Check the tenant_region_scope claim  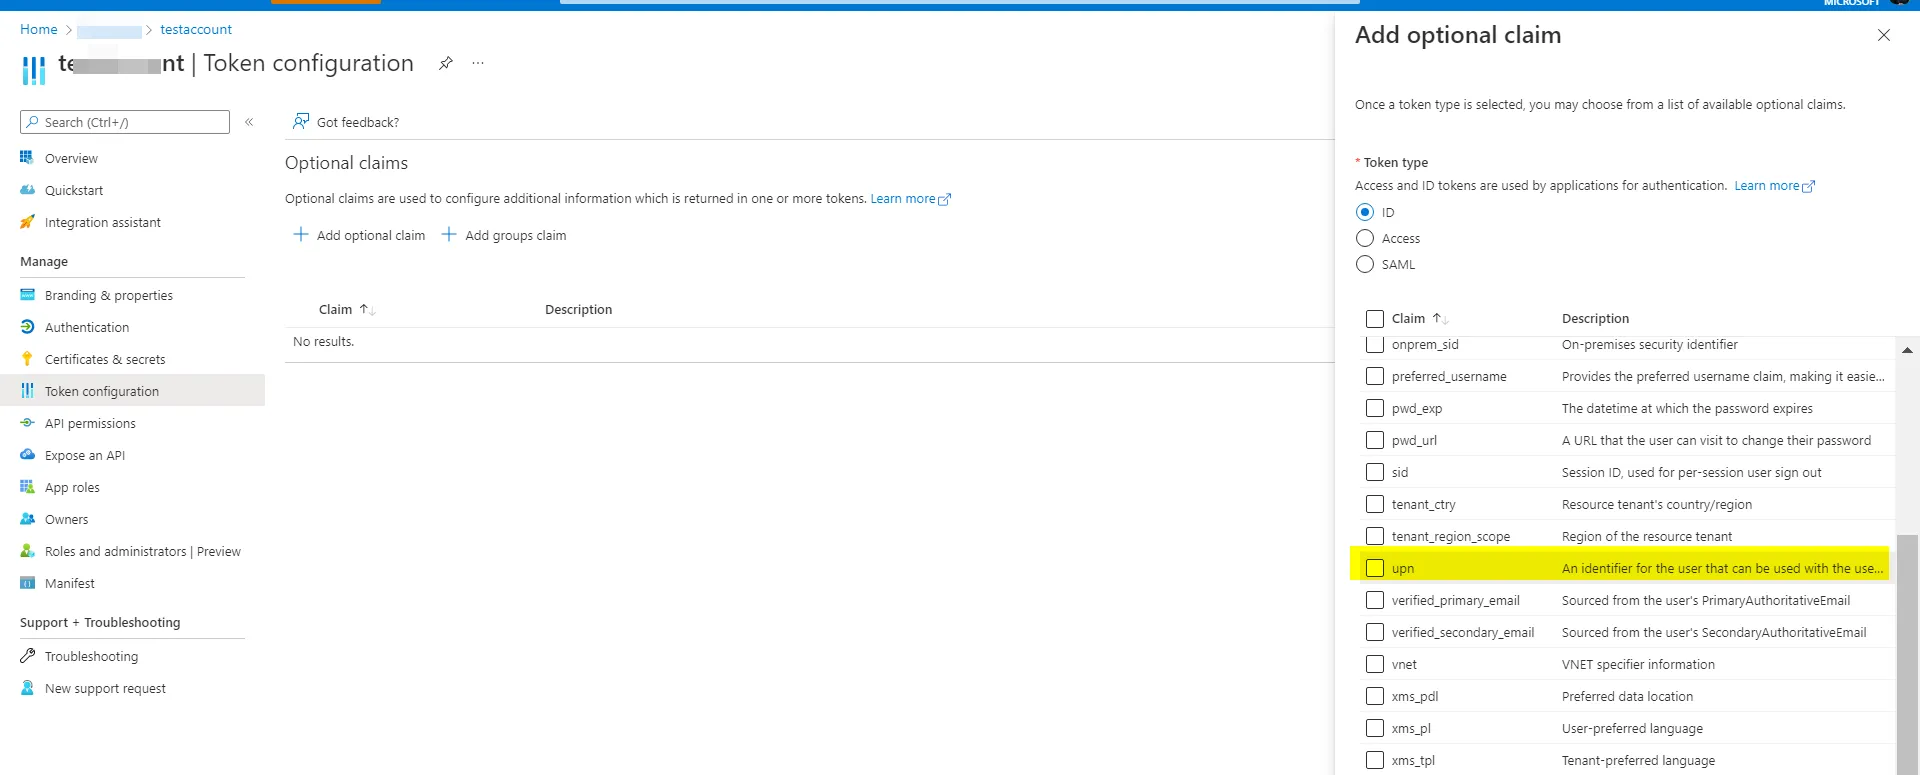pyautogui.click(x=1375, y=536)
